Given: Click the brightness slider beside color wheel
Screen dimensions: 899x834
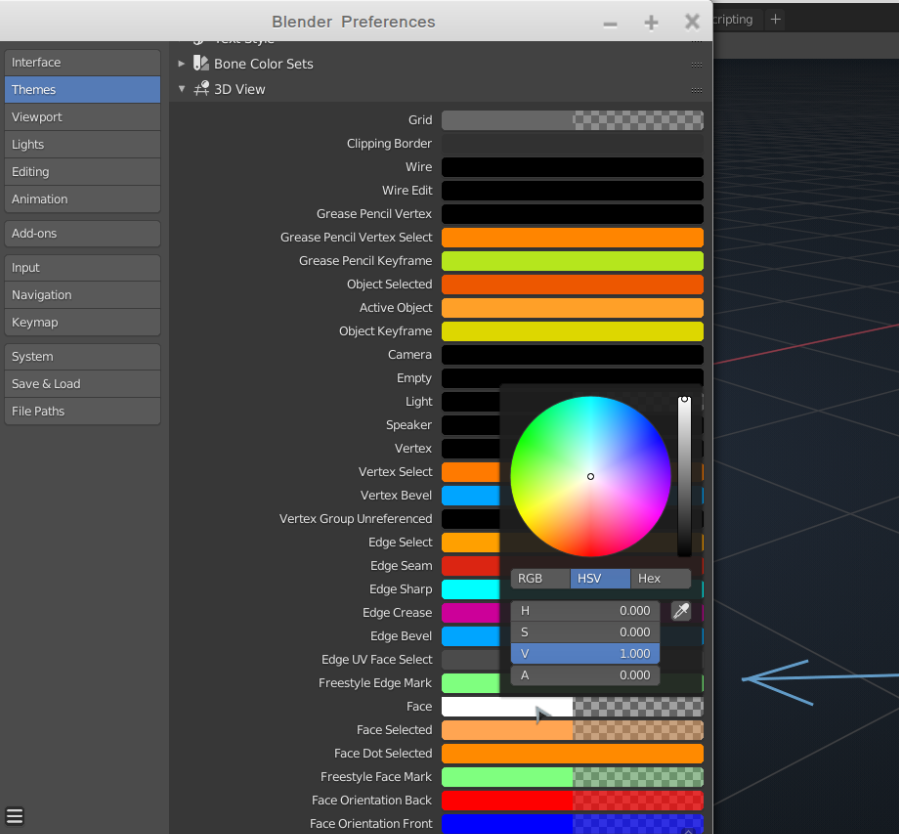Looking at the screenshot, I should click(684, 476).
